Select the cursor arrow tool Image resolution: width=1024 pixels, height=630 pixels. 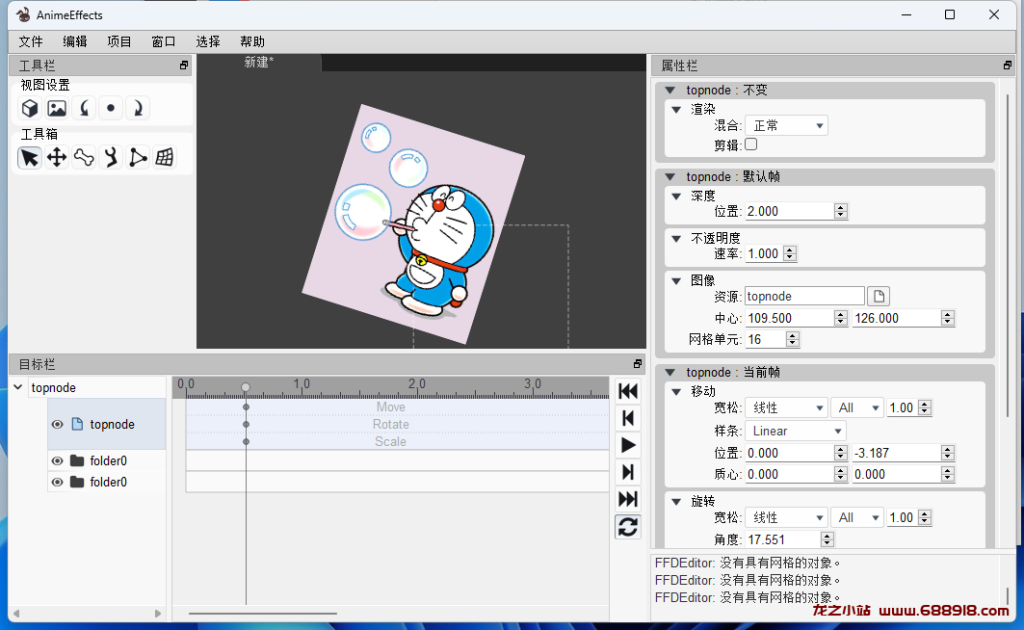click(x=29, y=157)
